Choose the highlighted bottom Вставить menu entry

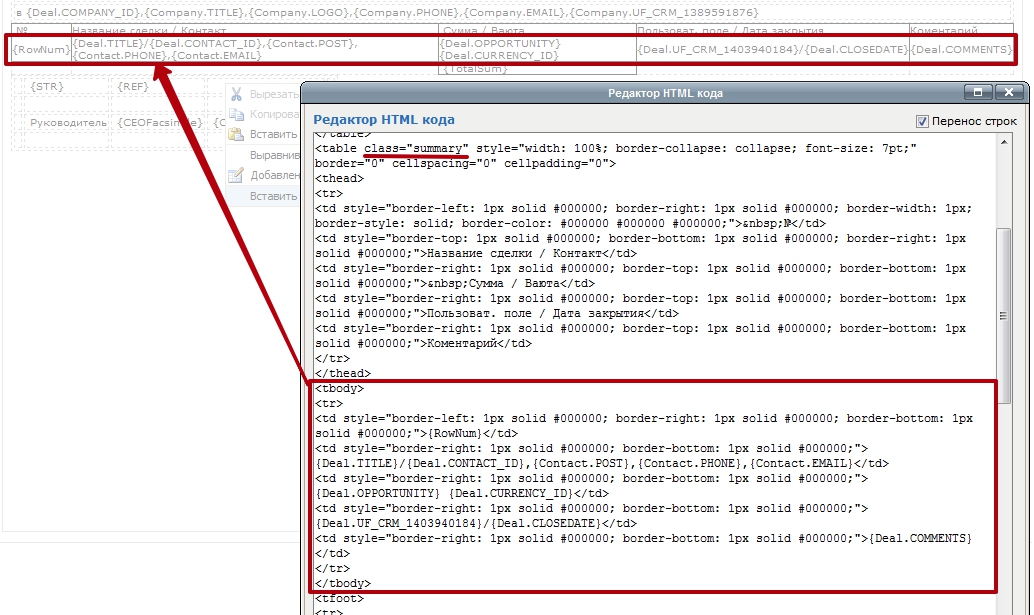tap(272, 196)
